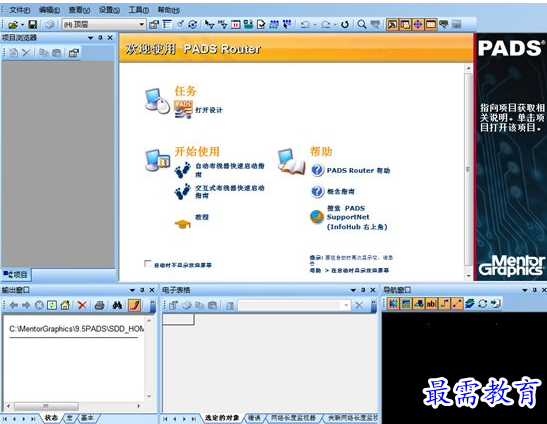Check the don't show welcome screen checkbox
Viewport: 547px width, 424px height.
148,263
